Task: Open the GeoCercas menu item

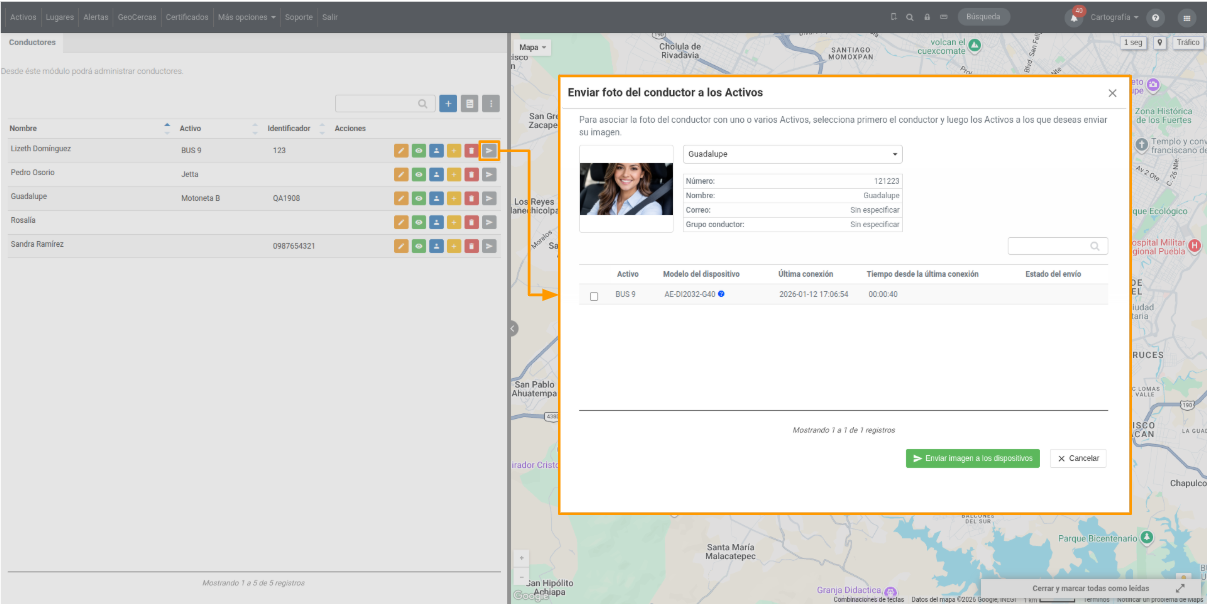Action: pyautogui.click(x=137, y=17)
